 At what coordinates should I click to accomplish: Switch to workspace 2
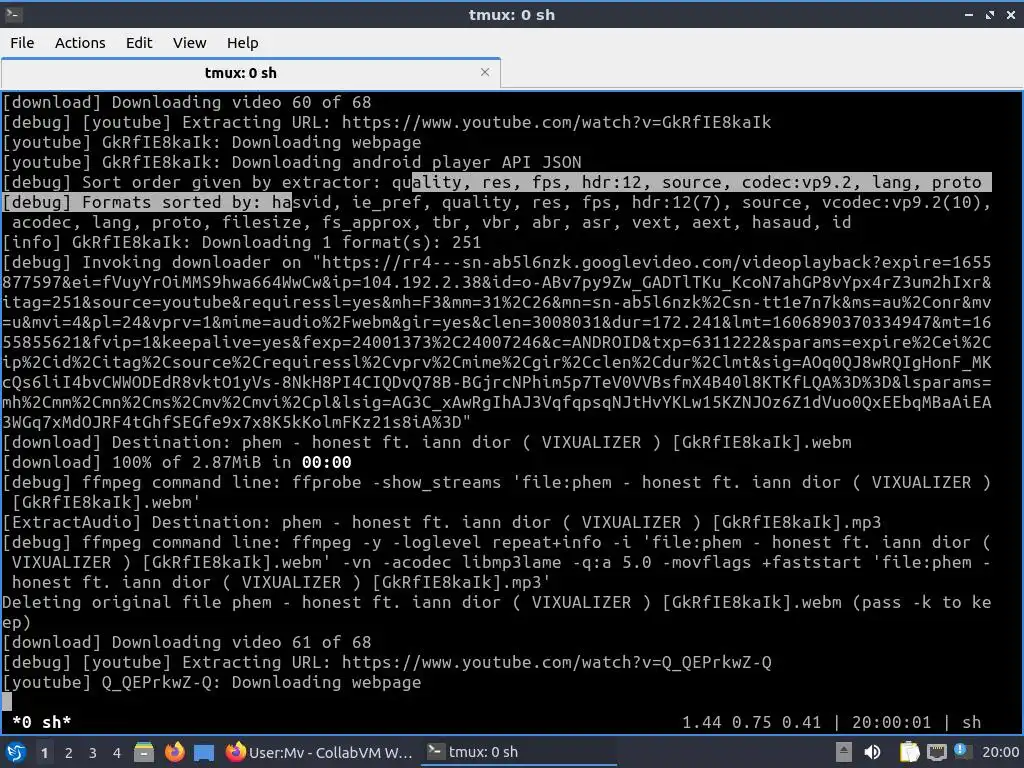point(68,753)
